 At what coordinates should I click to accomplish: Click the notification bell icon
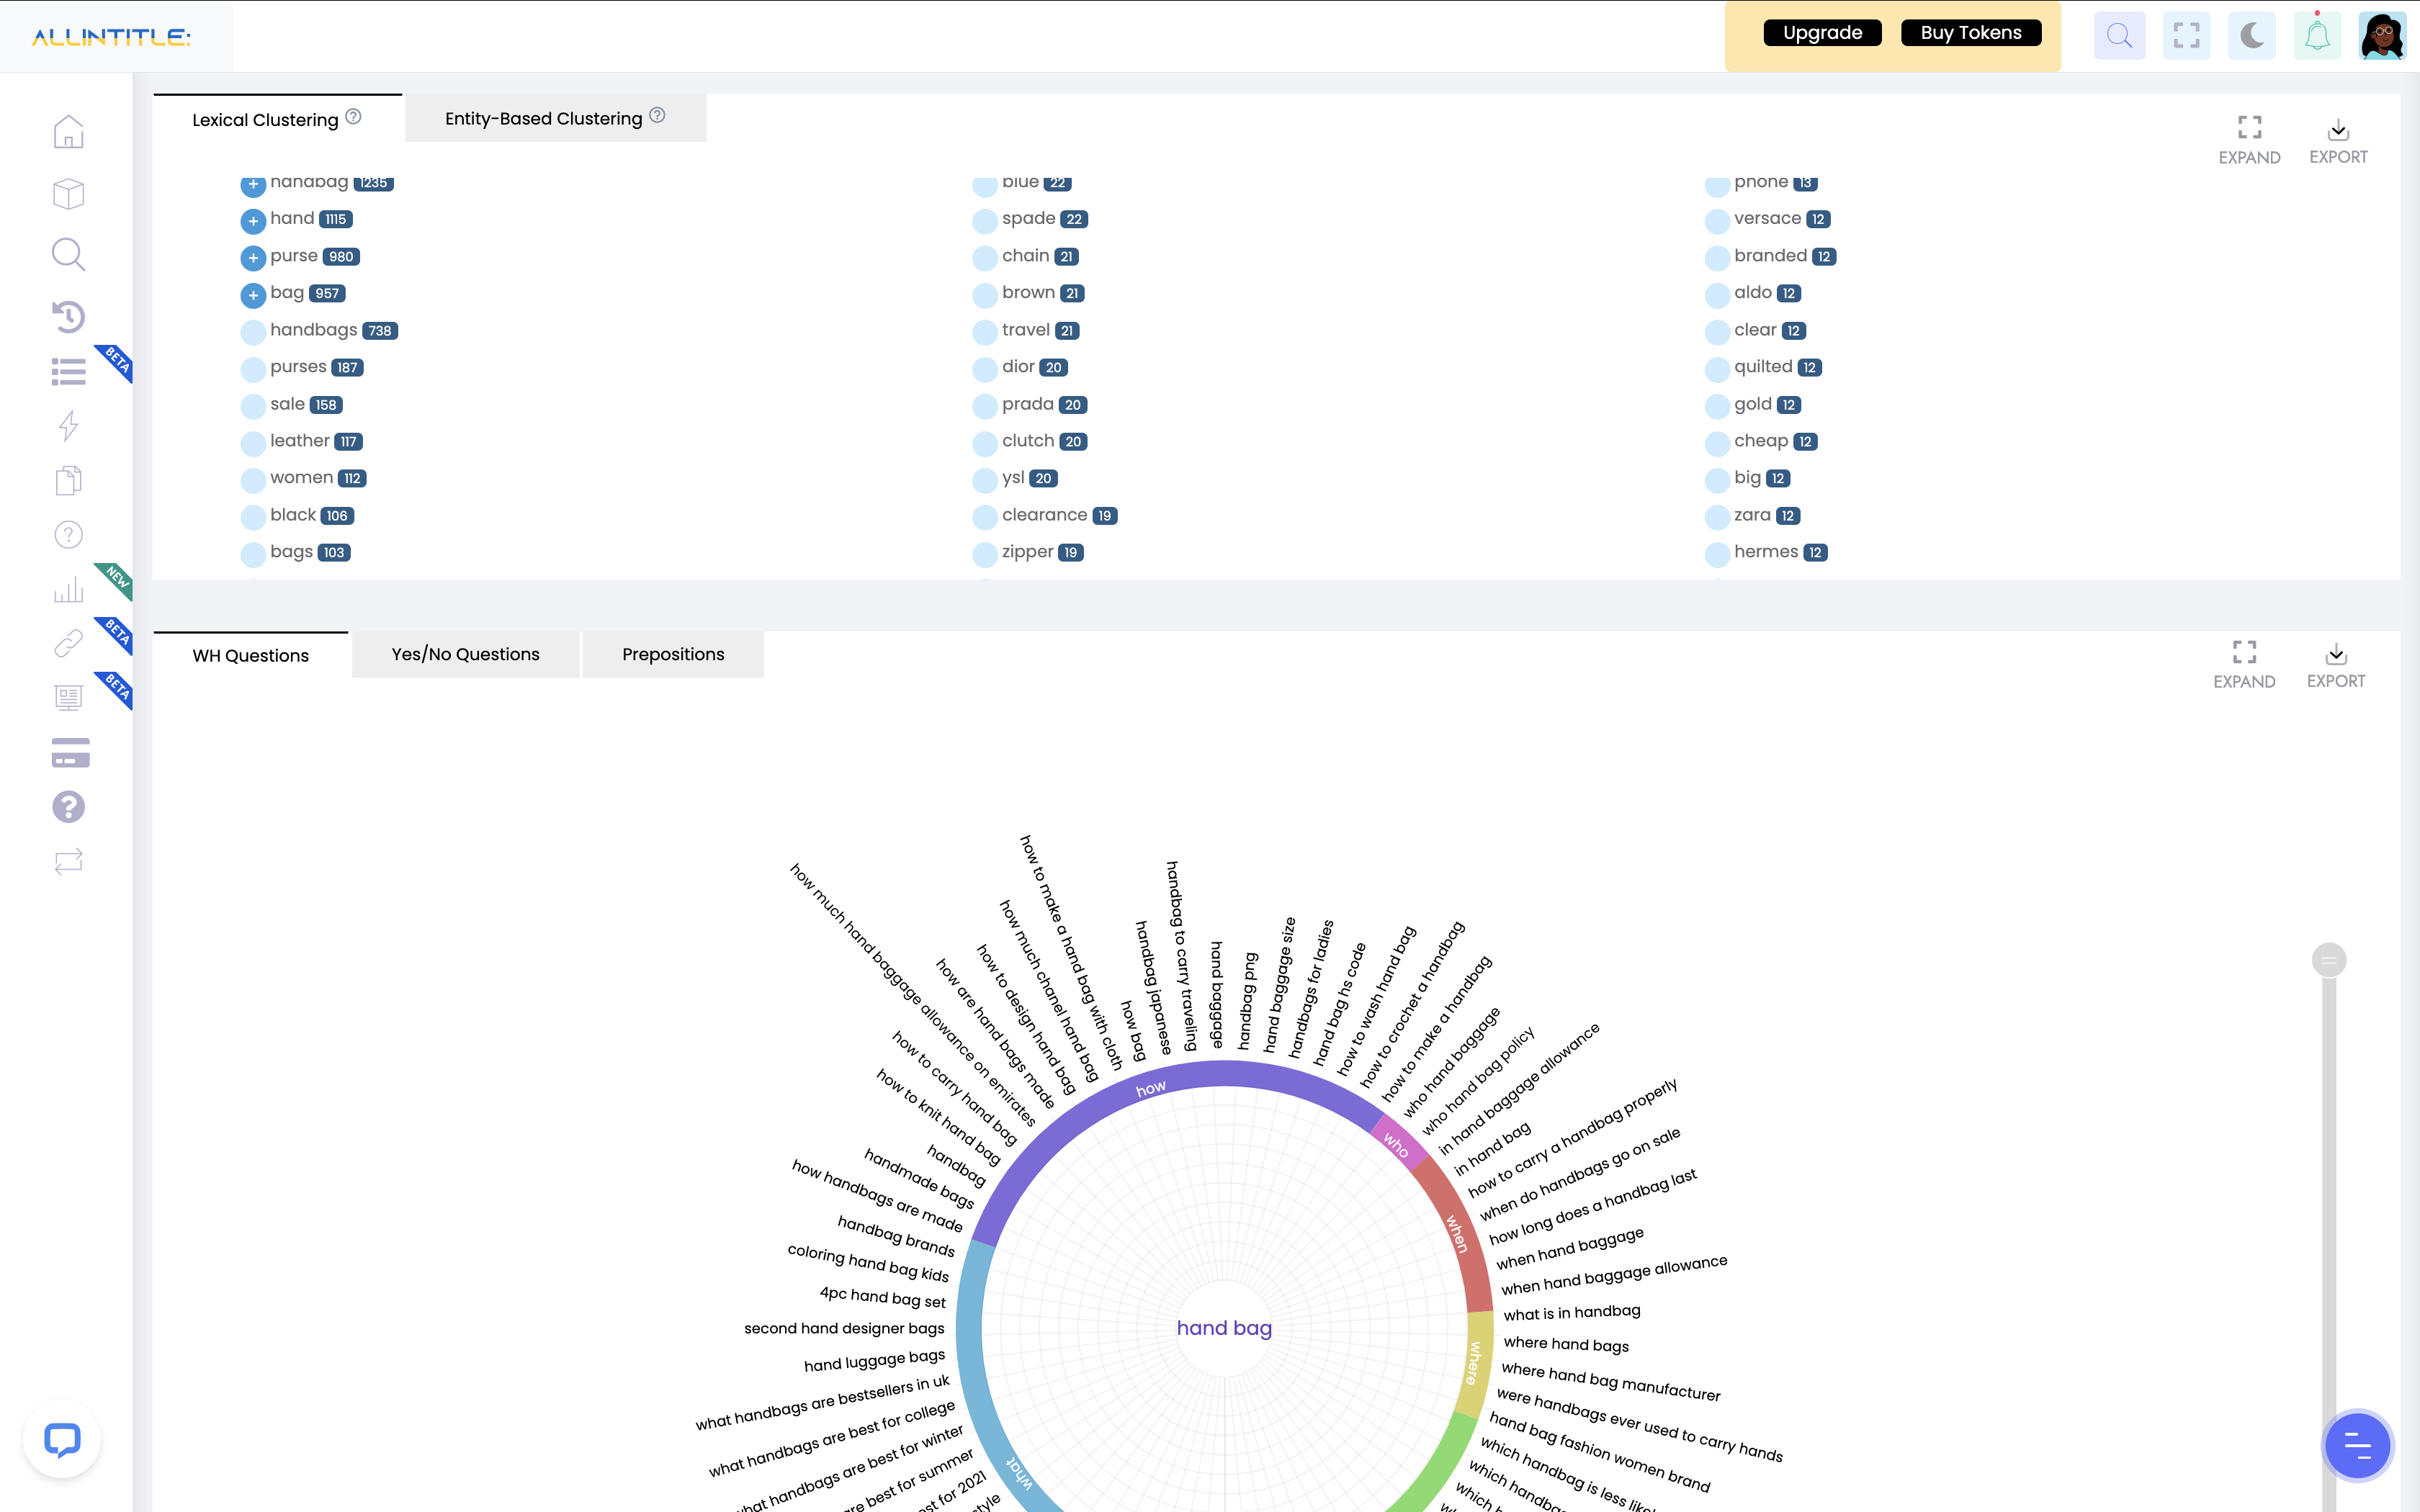(2317, 37)
